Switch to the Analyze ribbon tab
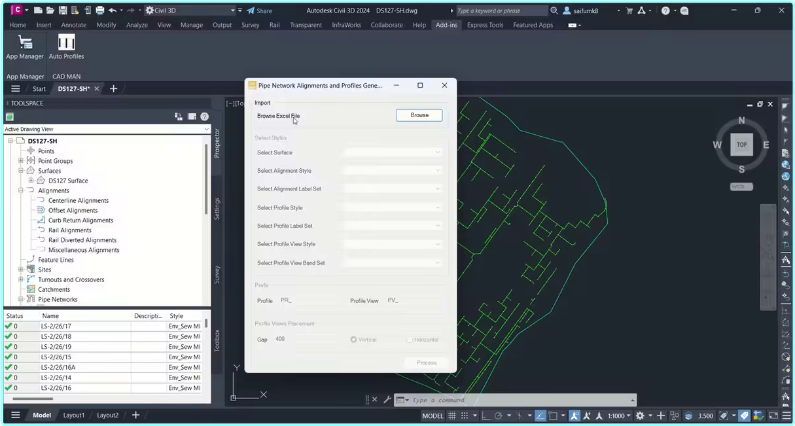The image size is (795, 426). point(136,25)
